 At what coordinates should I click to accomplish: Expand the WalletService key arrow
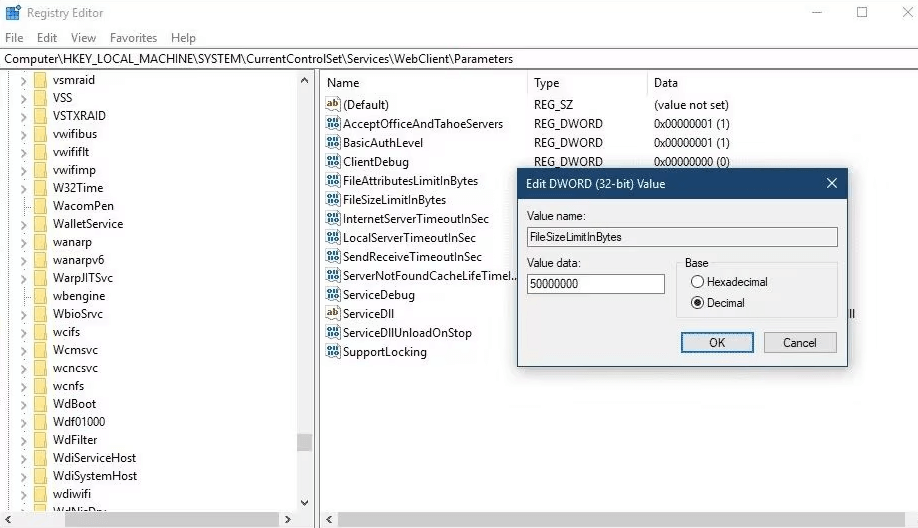[x=24, y=224]
